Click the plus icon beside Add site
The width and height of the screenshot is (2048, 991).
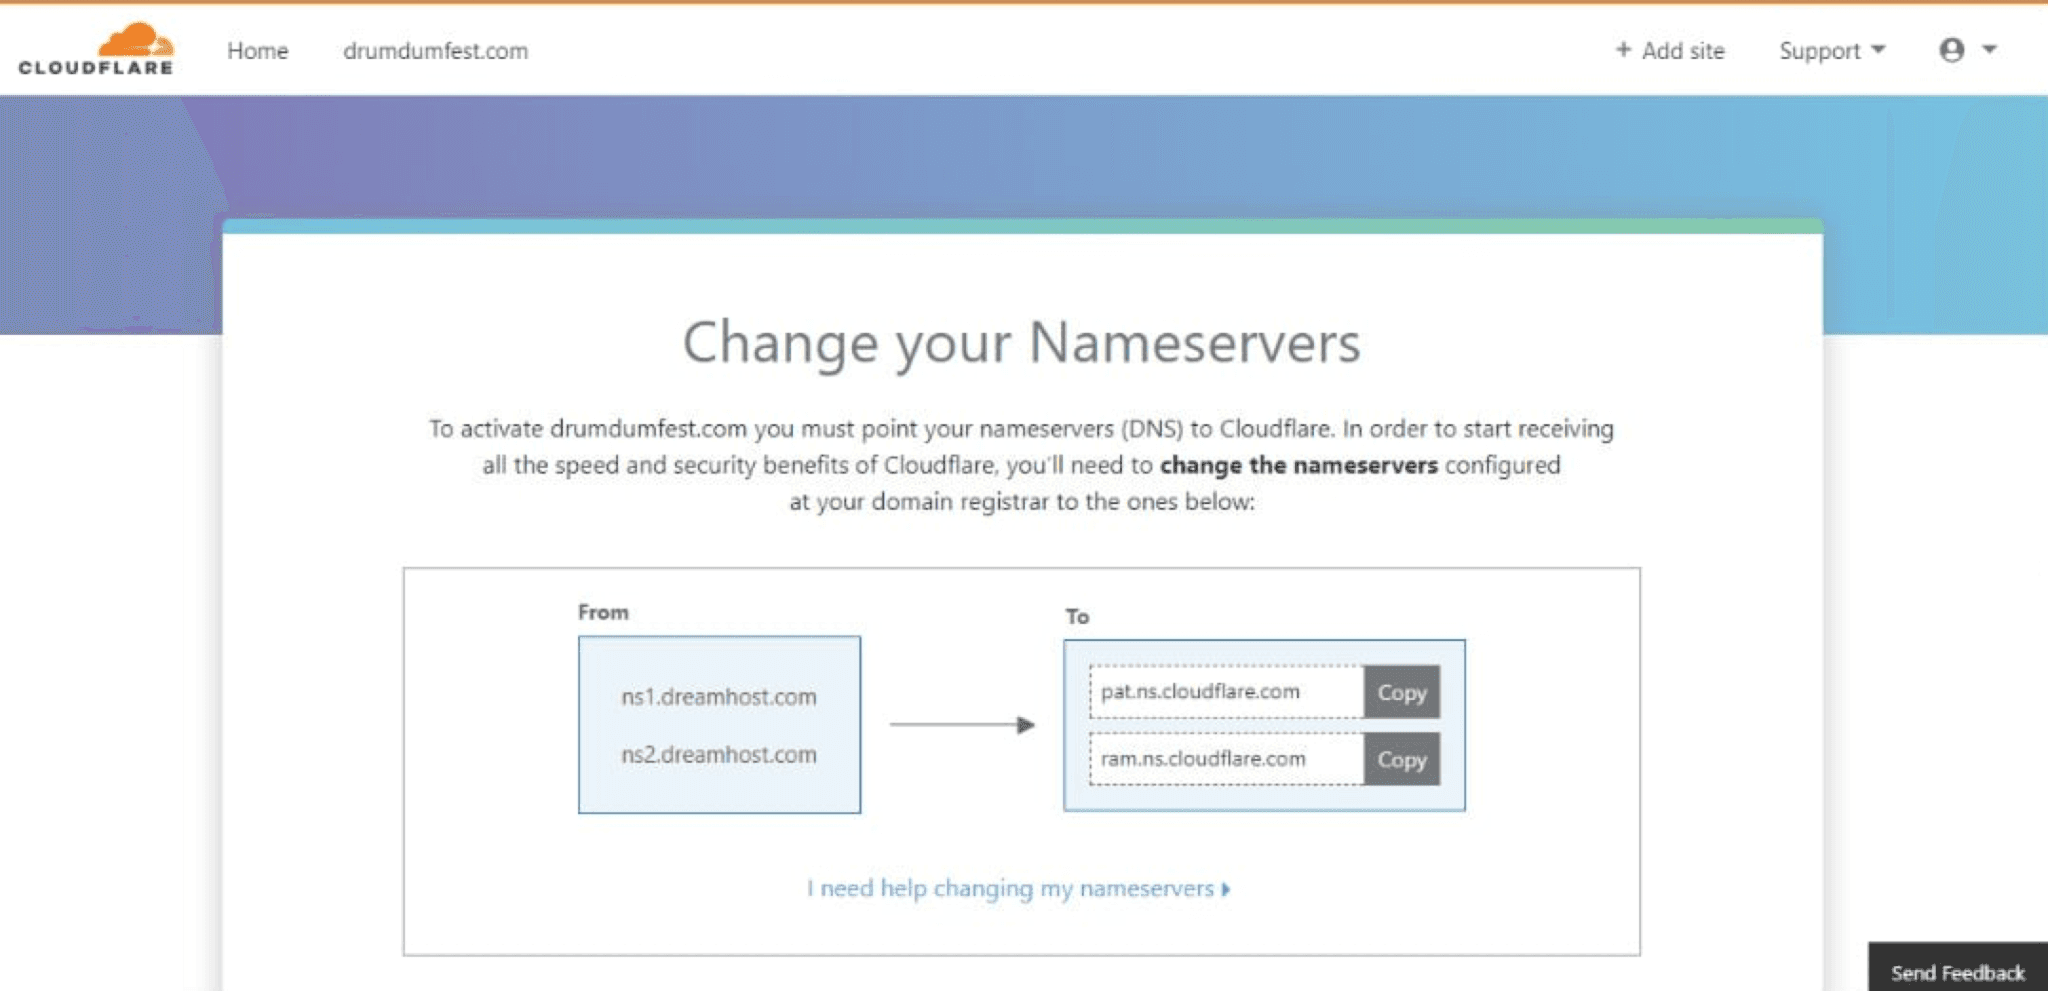point(1623,50)
